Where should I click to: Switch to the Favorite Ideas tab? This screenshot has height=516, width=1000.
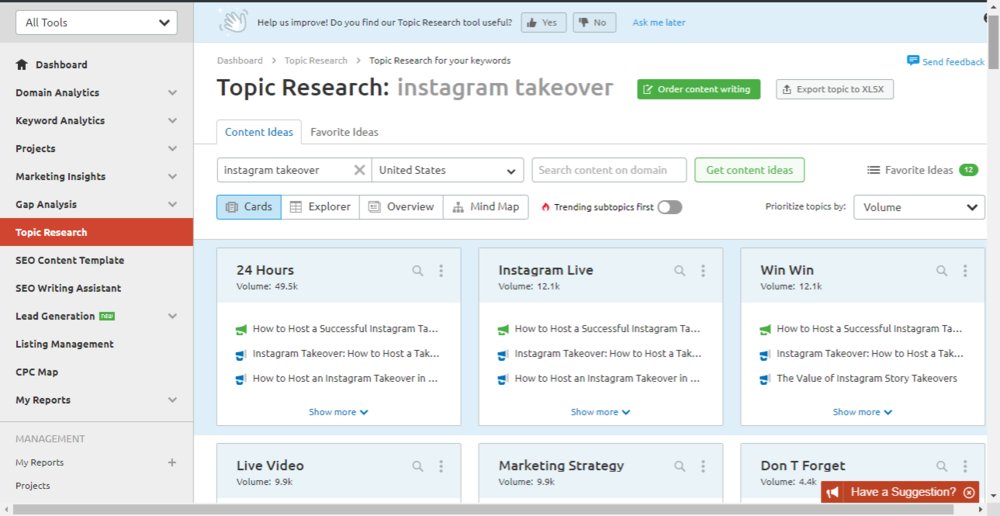[x=344, y=132]
